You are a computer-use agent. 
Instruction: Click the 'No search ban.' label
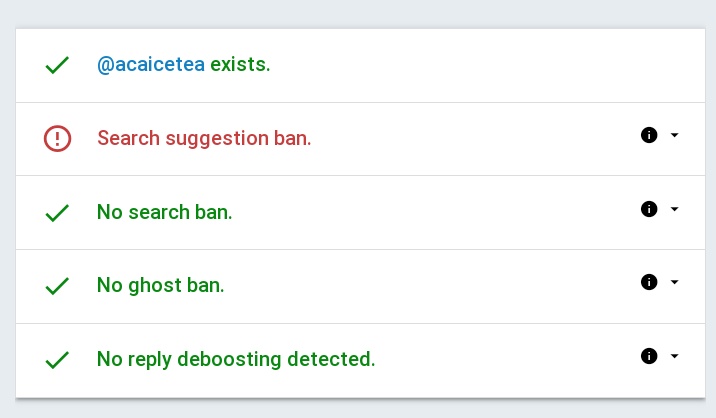click(164, 212)
